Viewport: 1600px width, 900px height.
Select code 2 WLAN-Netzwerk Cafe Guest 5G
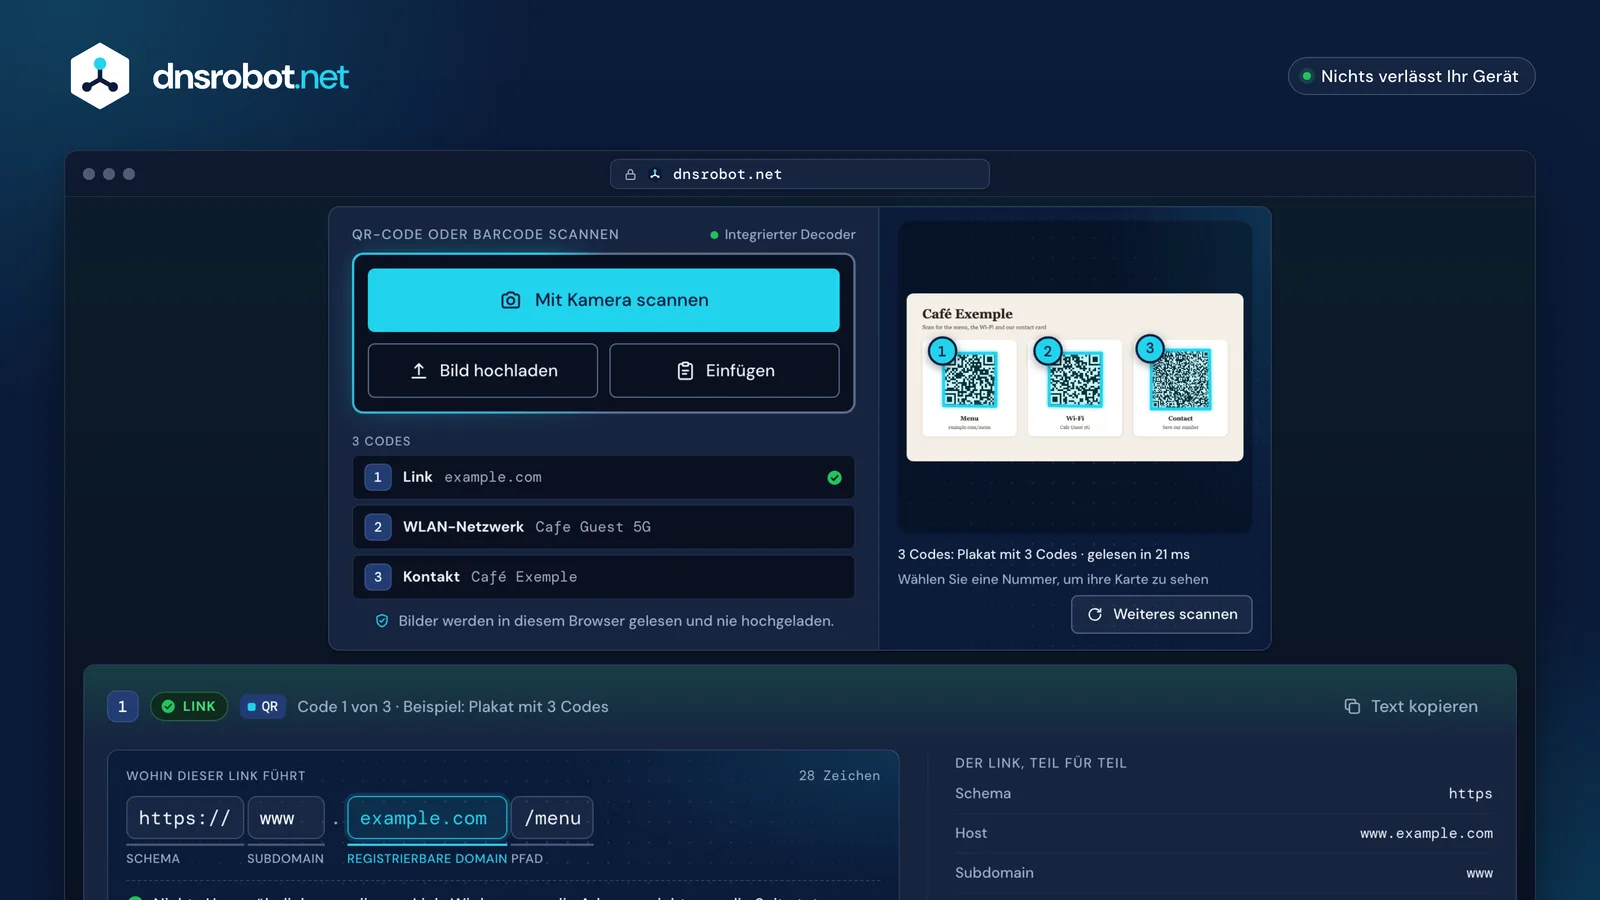[603, 527]
